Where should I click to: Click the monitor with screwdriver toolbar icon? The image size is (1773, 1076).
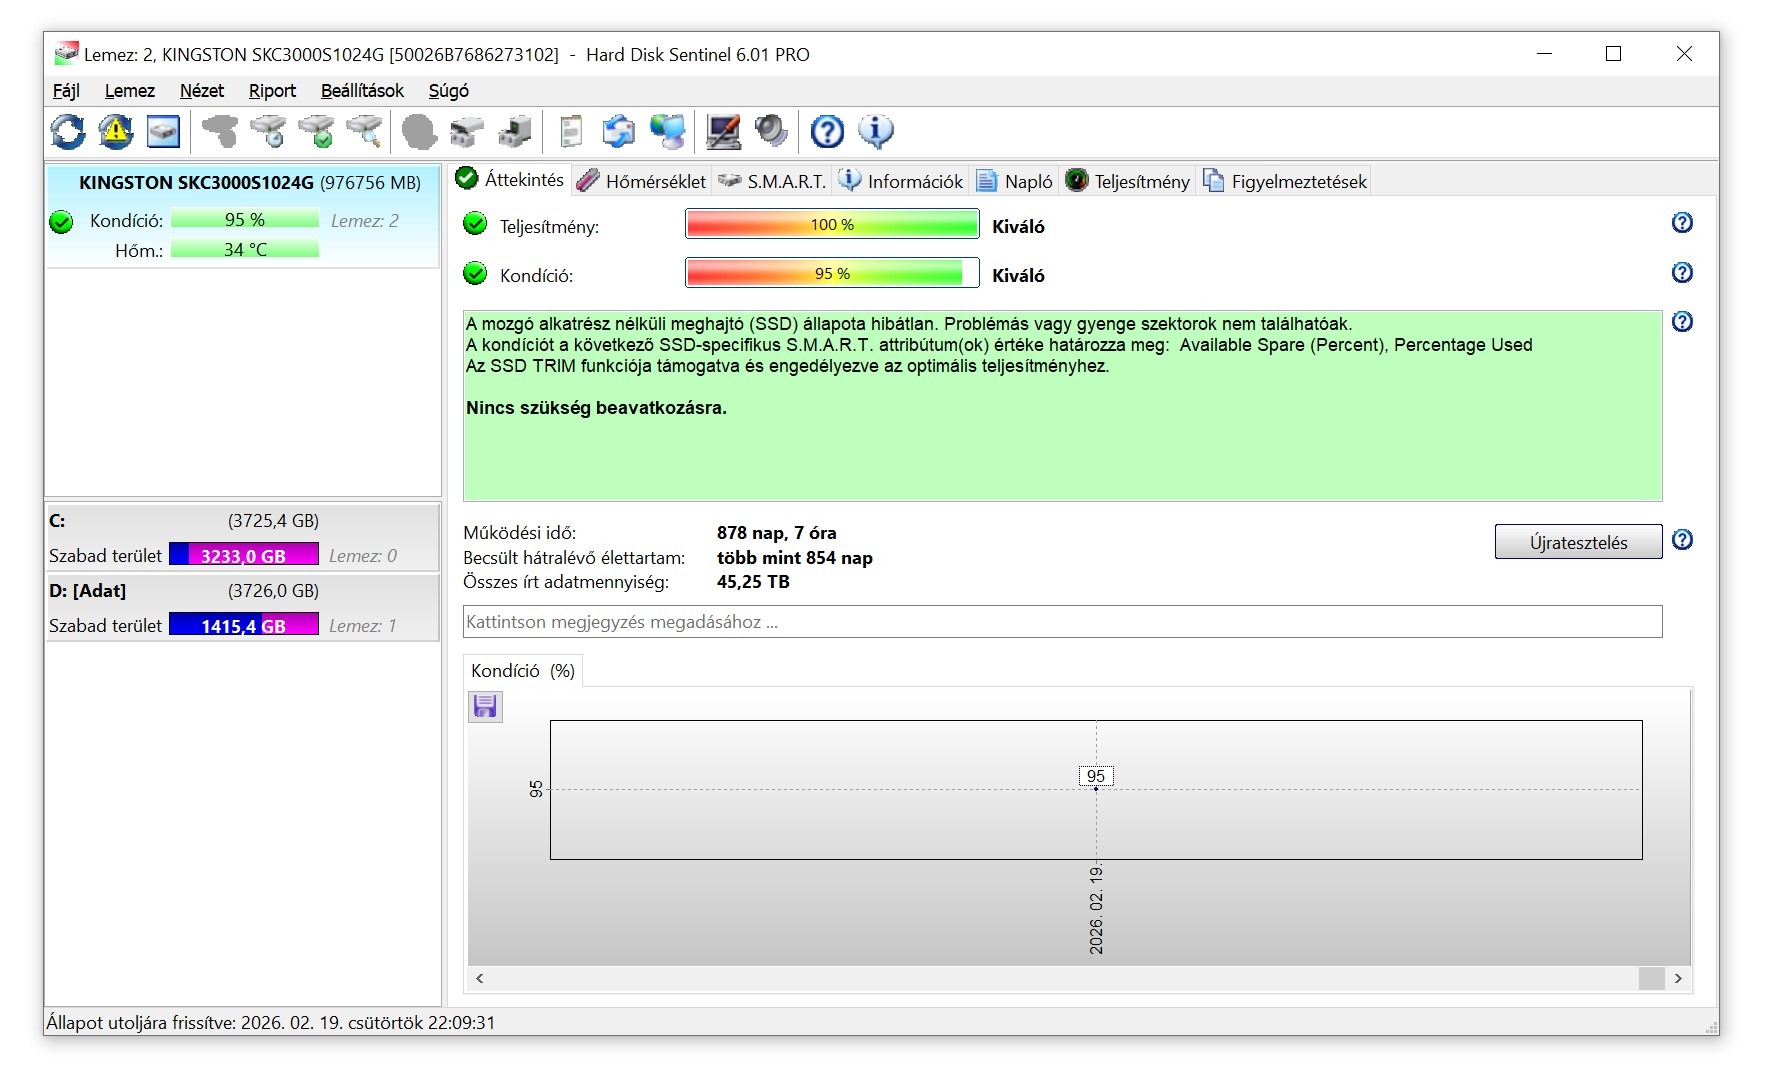click(x=724, y=131)
